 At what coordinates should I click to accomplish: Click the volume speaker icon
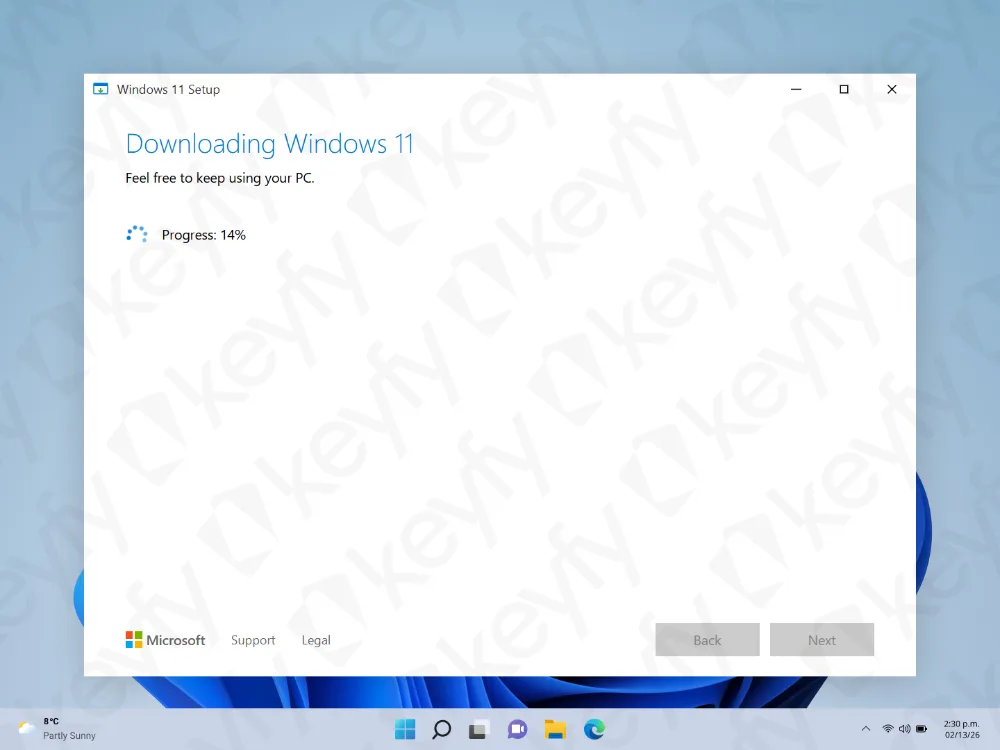(904, 728)
